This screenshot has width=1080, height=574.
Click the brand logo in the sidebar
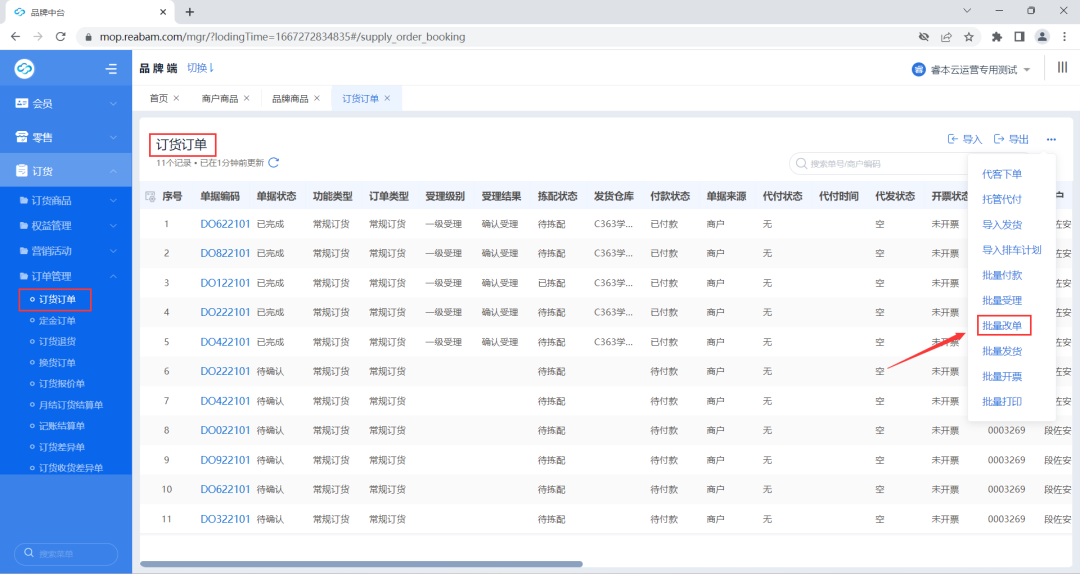(x=25, y=69)
